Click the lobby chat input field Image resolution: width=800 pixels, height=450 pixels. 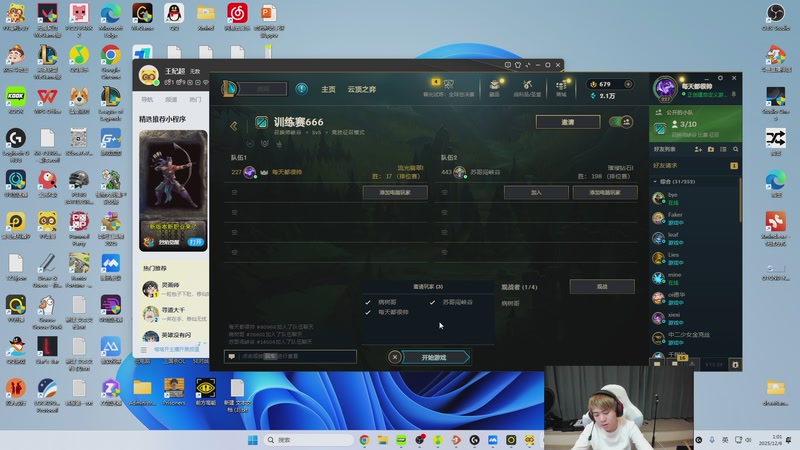click(x=290, y=356)
